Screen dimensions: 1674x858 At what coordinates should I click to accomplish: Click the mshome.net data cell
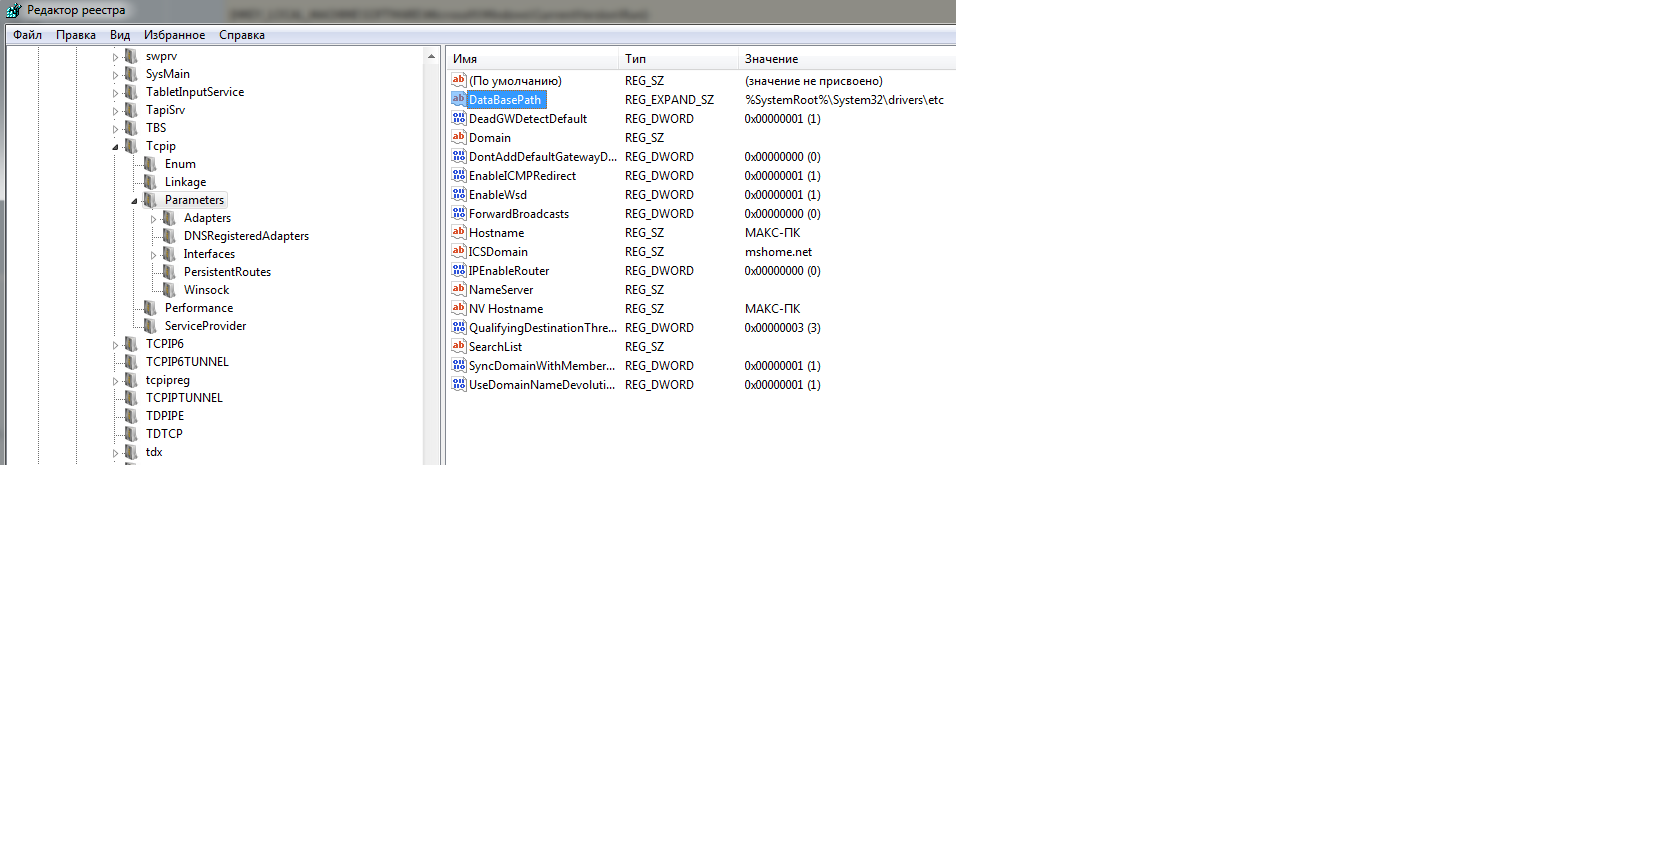click(x=778, y=252)
